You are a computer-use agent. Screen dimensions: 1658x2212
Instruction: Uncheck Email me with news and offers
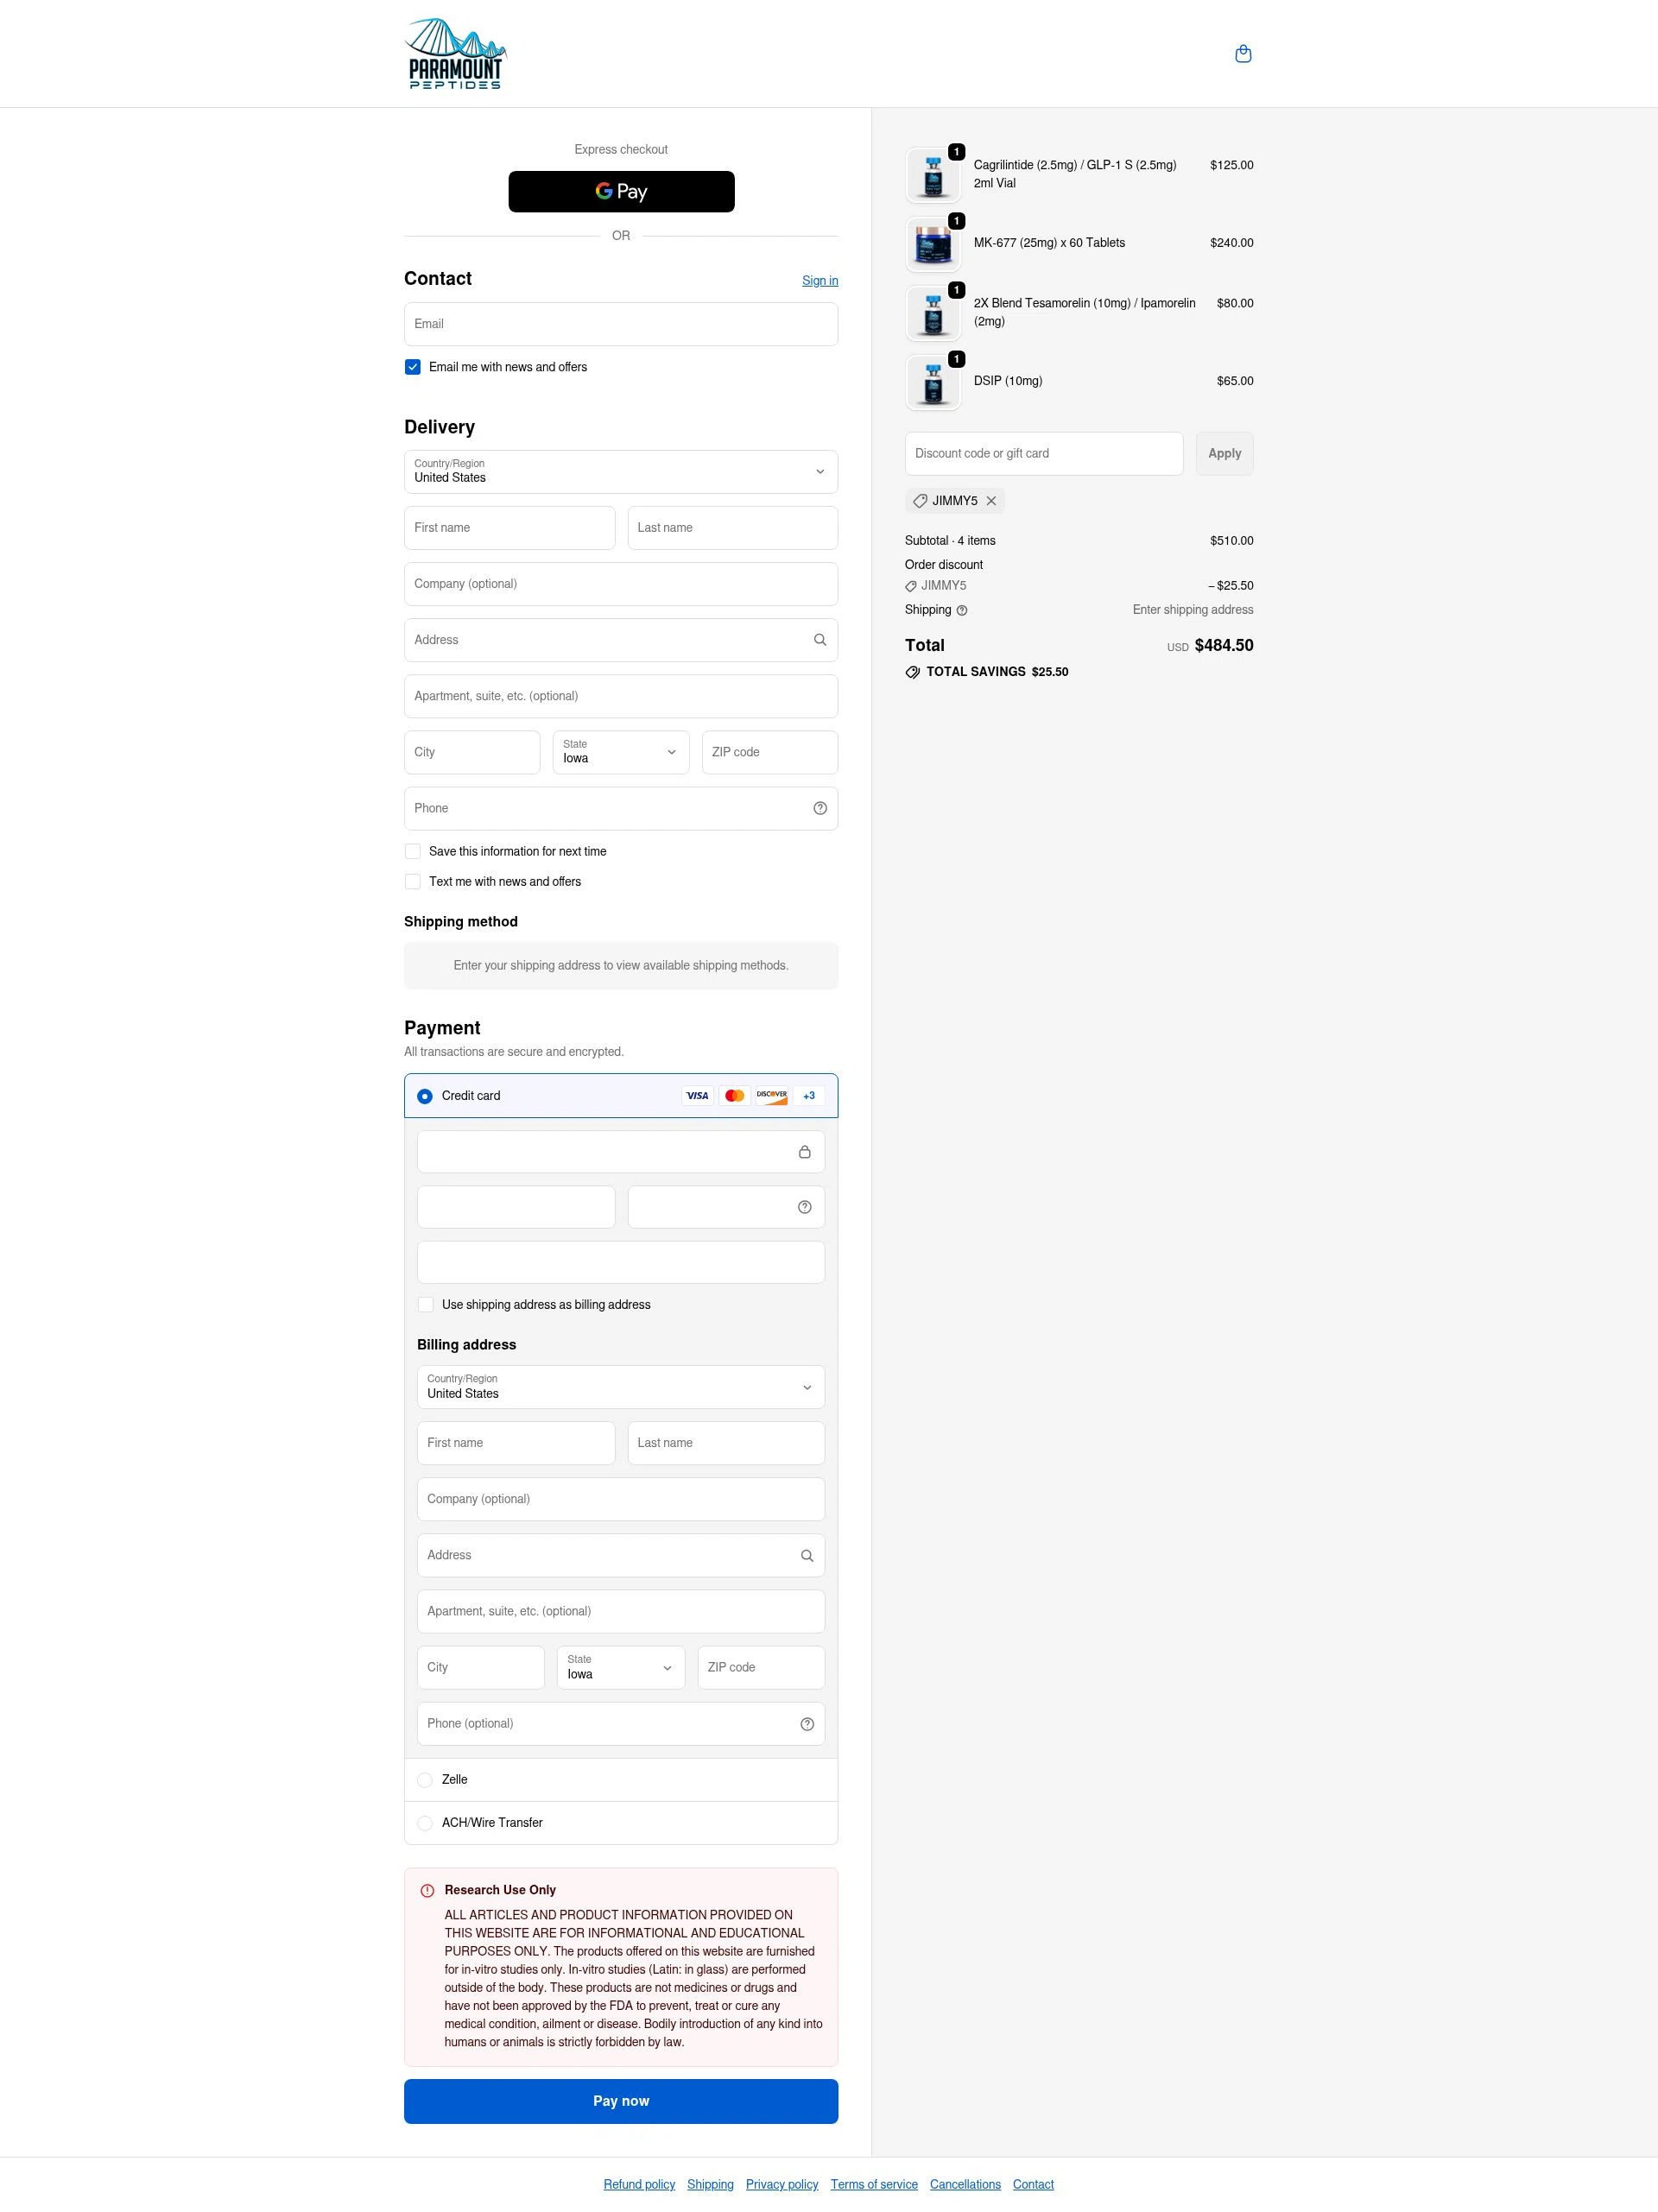click(412, 367)
